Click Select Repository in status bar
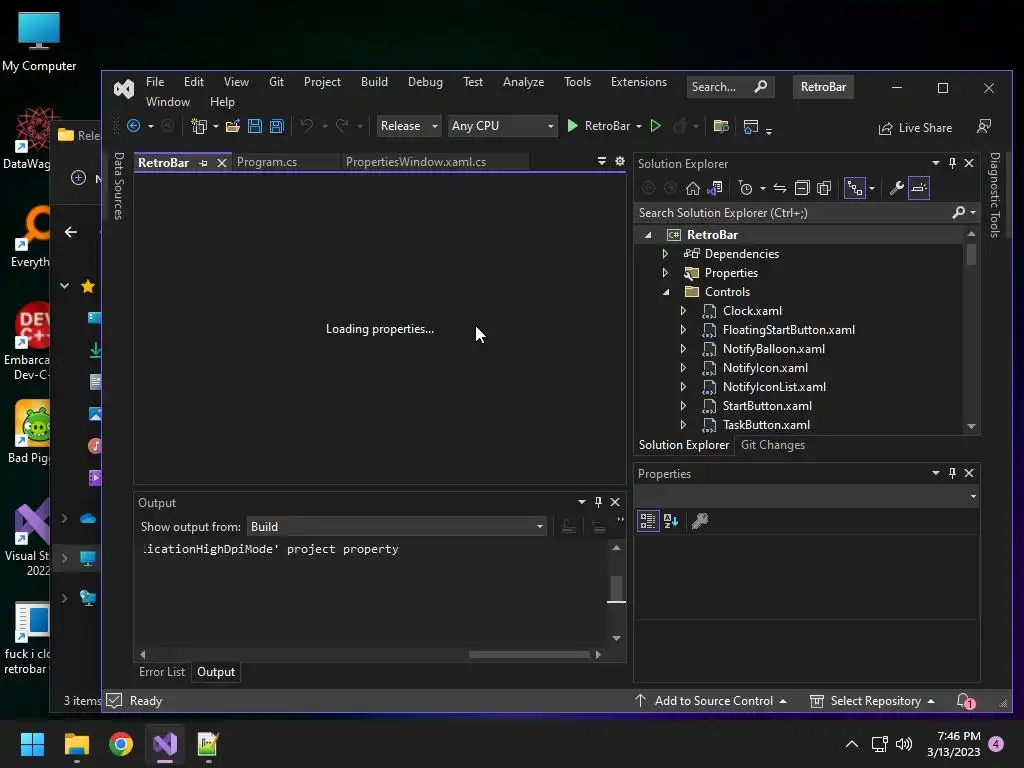1024x768 pixels. point(872,701)
